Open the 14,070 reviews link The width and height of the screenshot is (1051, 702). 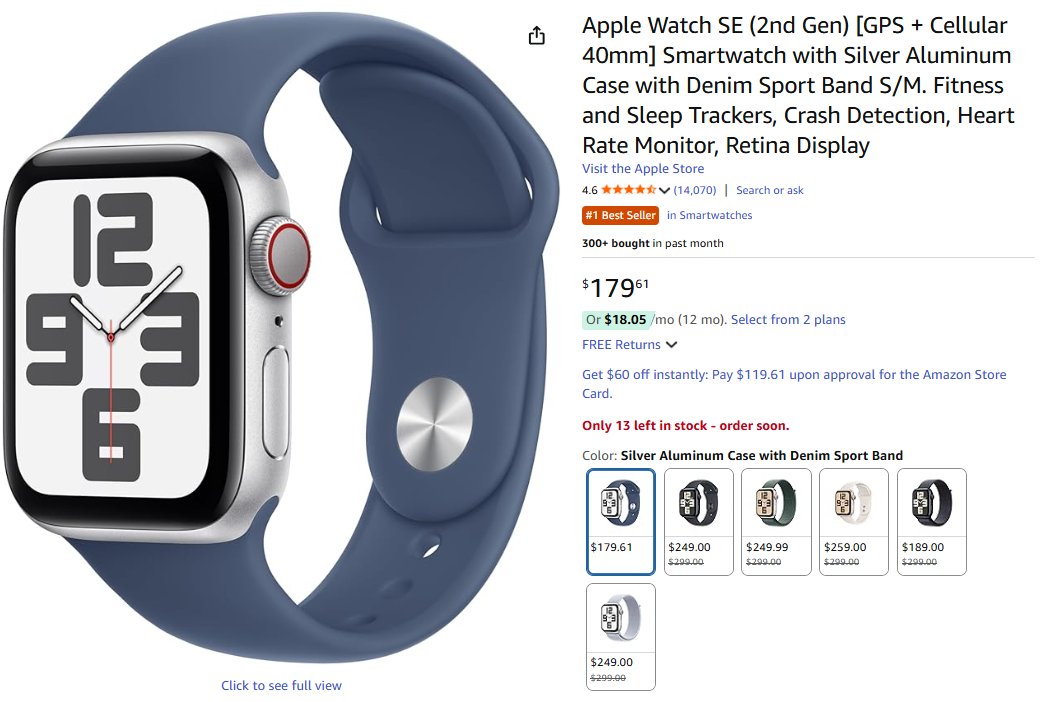point(694,190)
